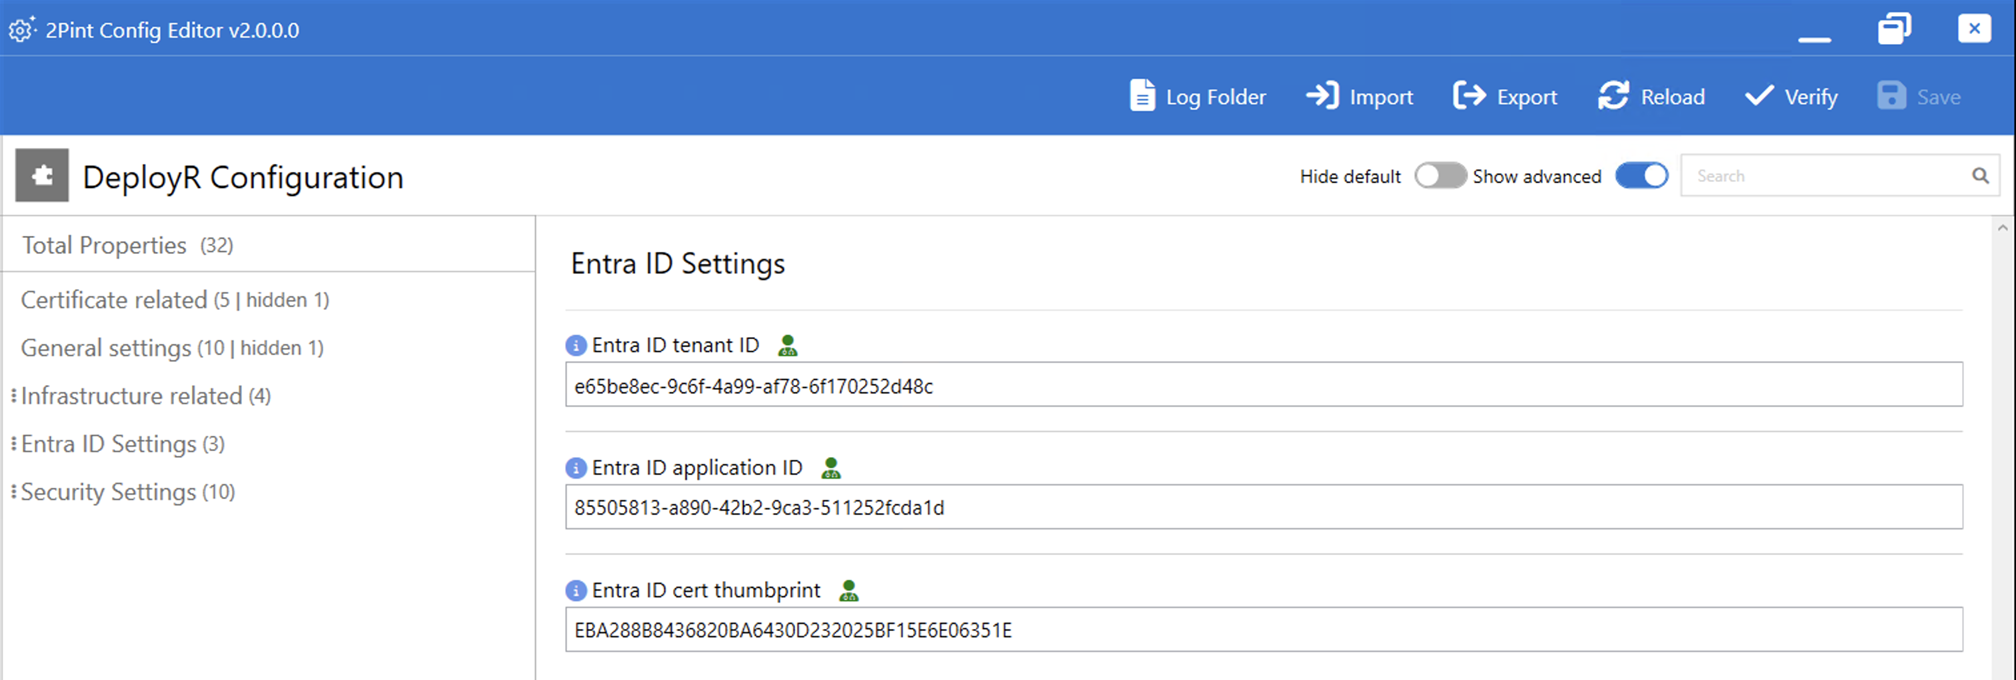Screen dimensions: 2016x680
Task: Click green user icon next to cert thumbprint
Action: pyautogui.click(x=849, y=591)
